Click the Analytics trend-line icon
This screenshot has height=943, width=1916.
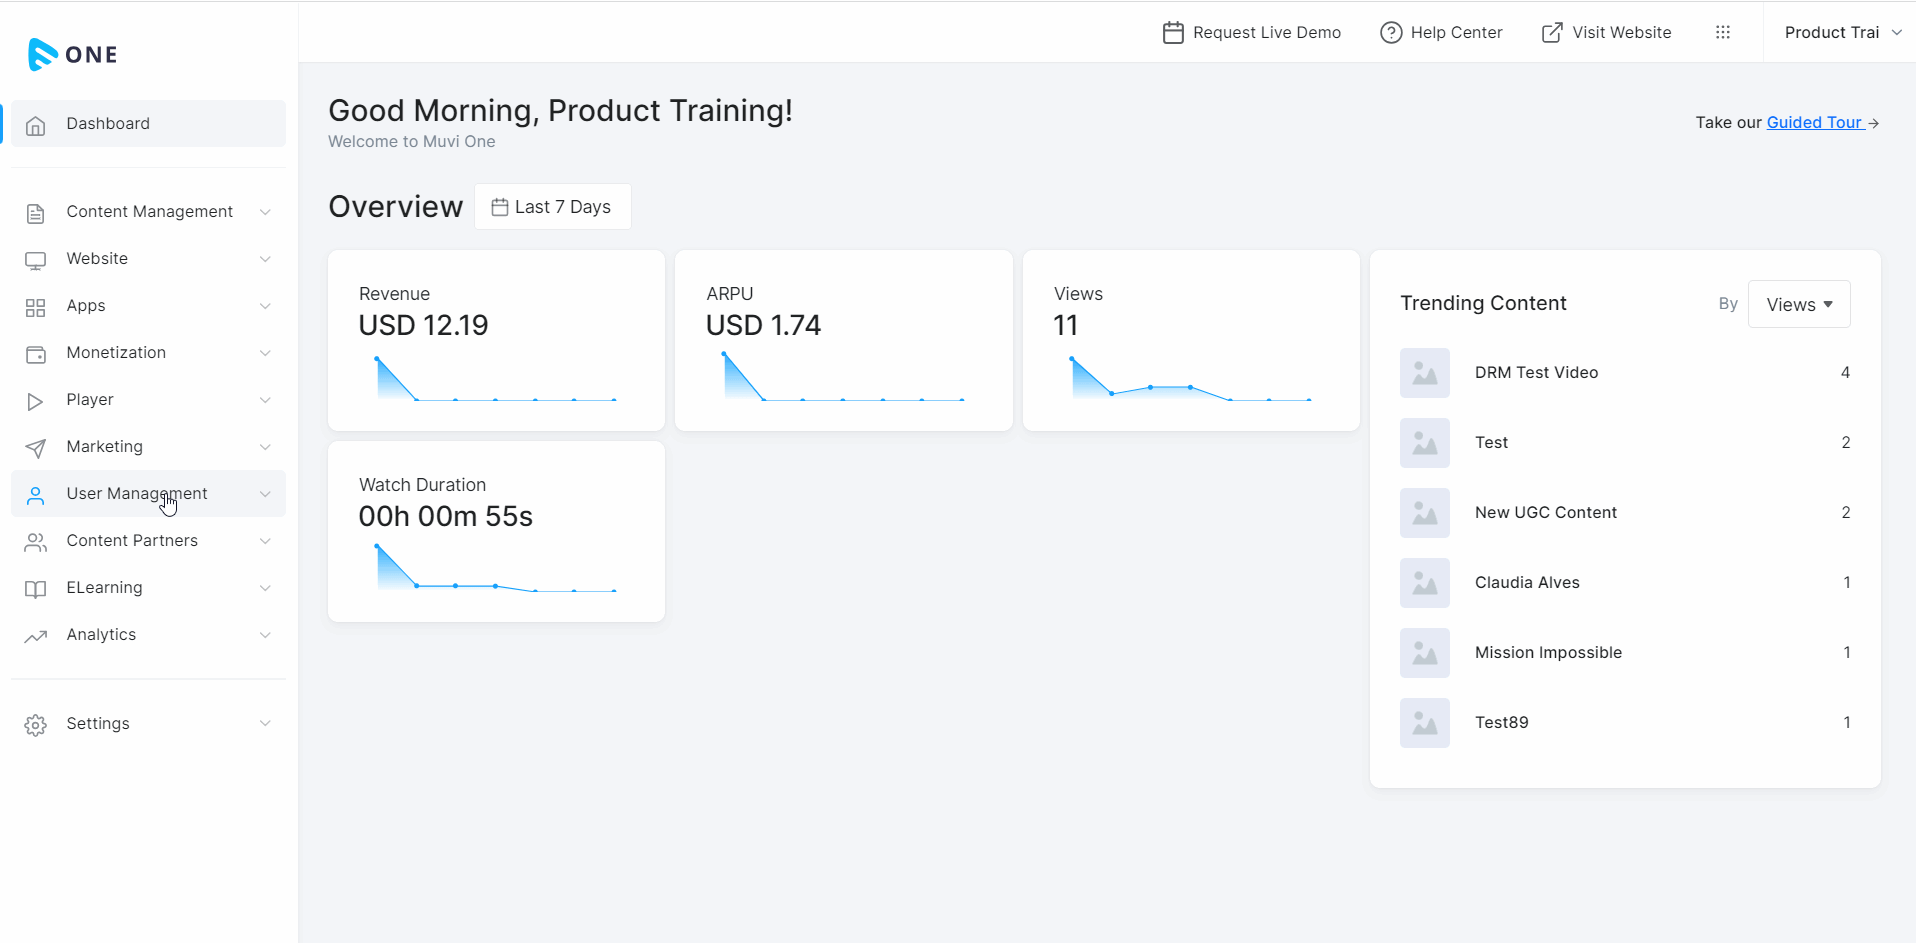[x=36, y=636]
